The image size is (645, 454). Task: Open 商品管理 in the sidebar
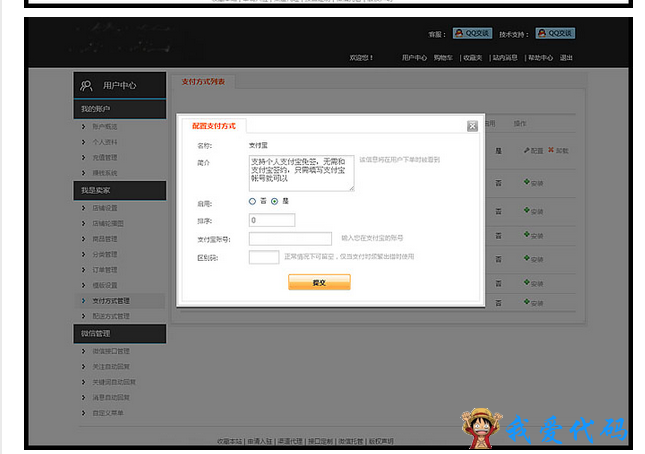pyautogui.click(x=104, y=239)
